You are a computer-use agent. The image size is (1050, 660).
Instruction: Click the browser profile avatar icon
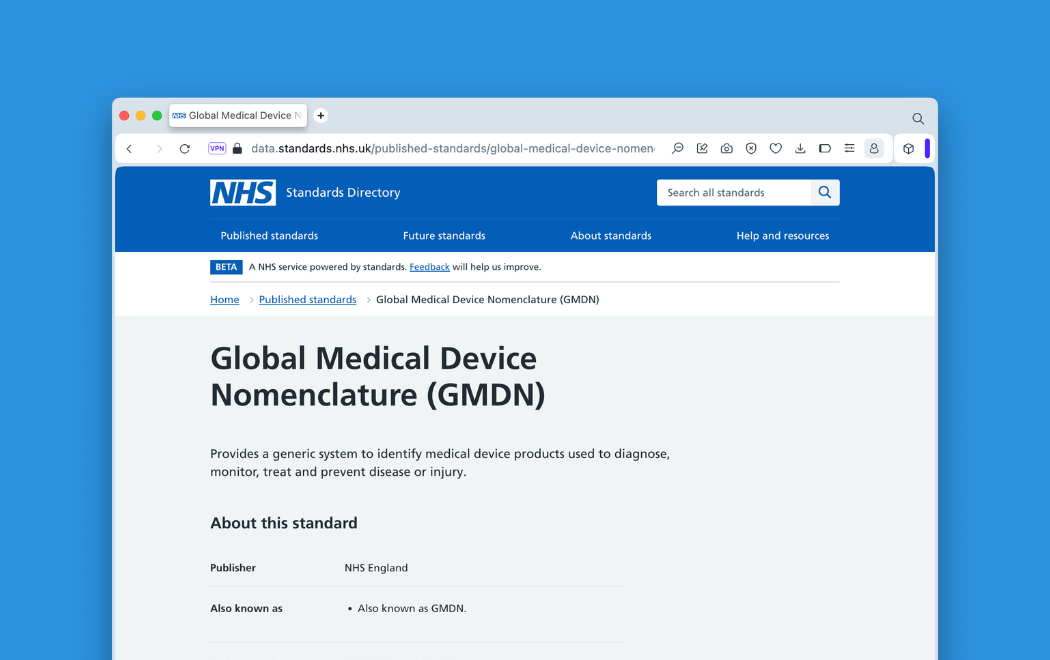tap(873, 148)
